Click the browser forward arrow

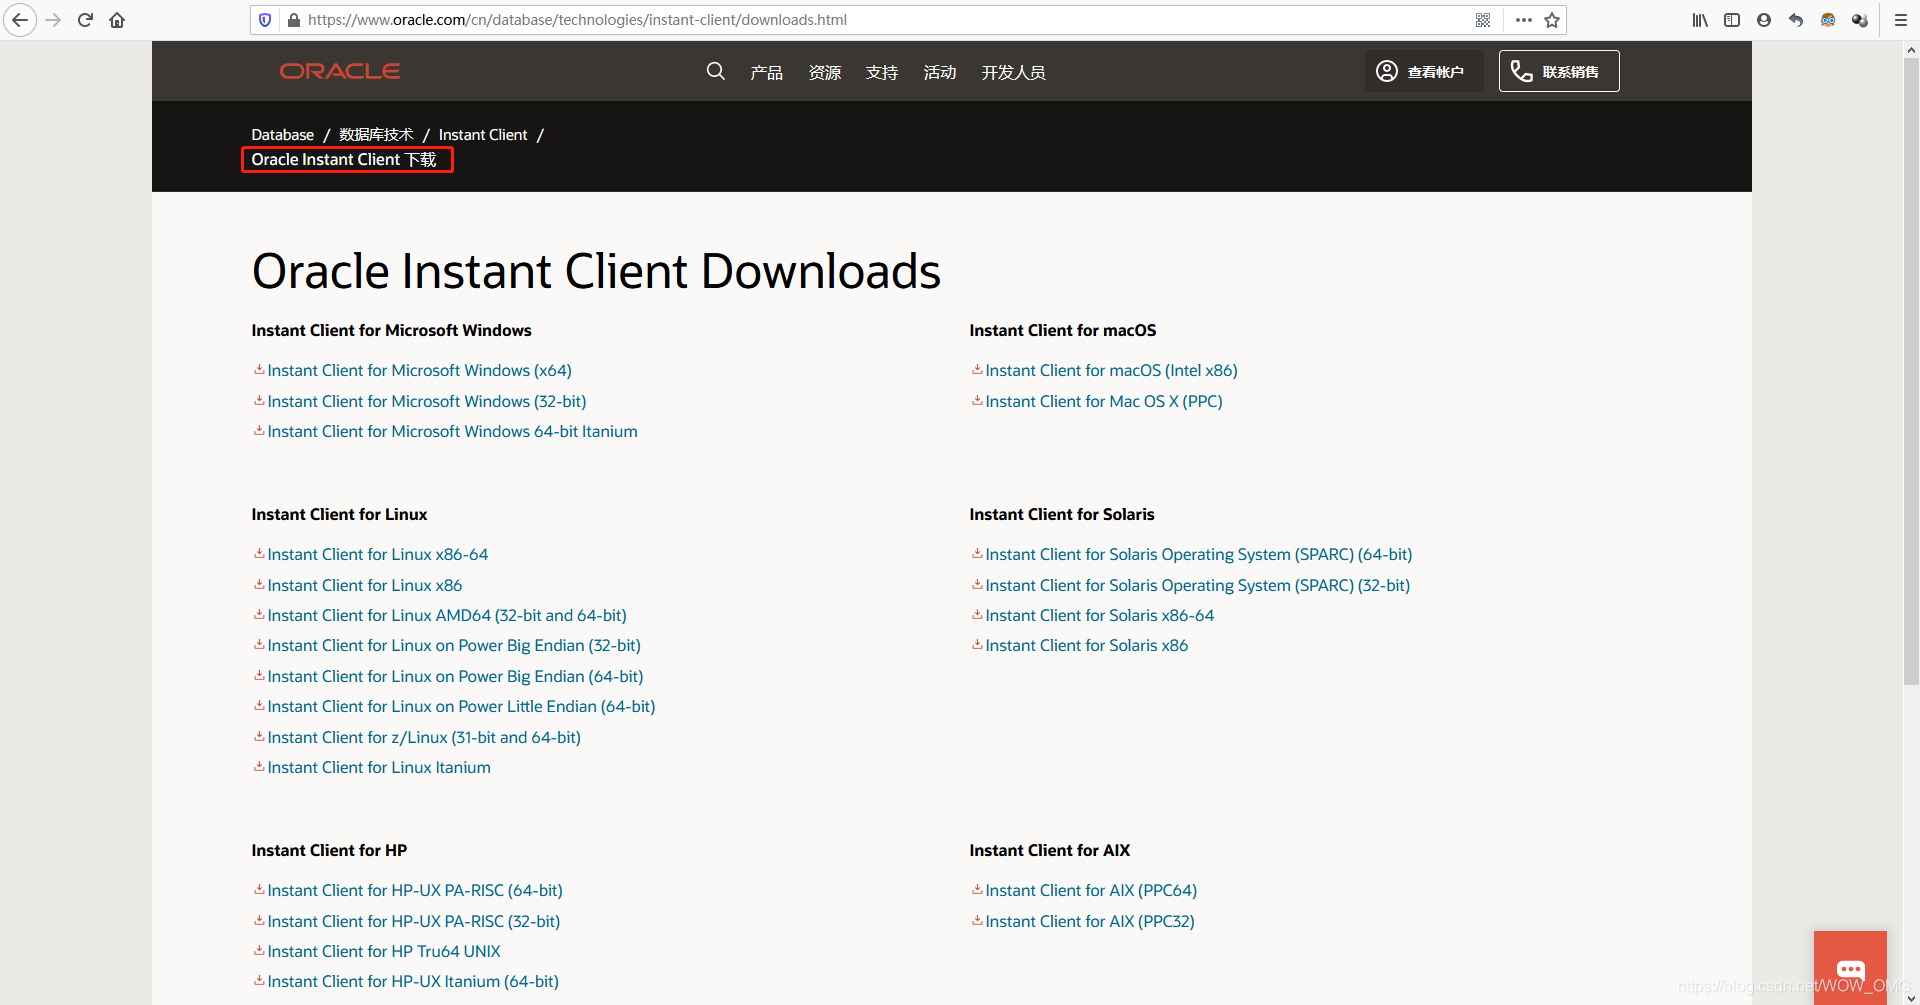click(53, 20)
